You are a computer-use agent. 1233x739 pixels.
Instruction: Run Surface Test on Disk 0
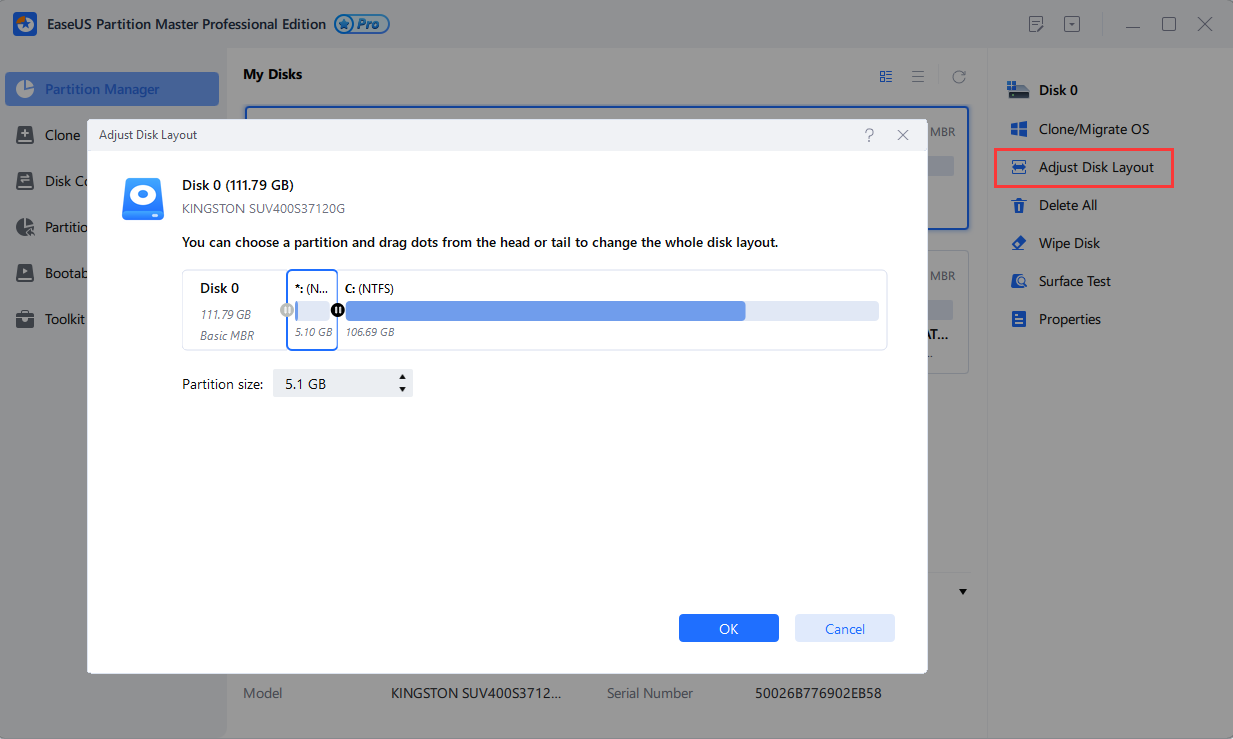tap(1074, 281)
